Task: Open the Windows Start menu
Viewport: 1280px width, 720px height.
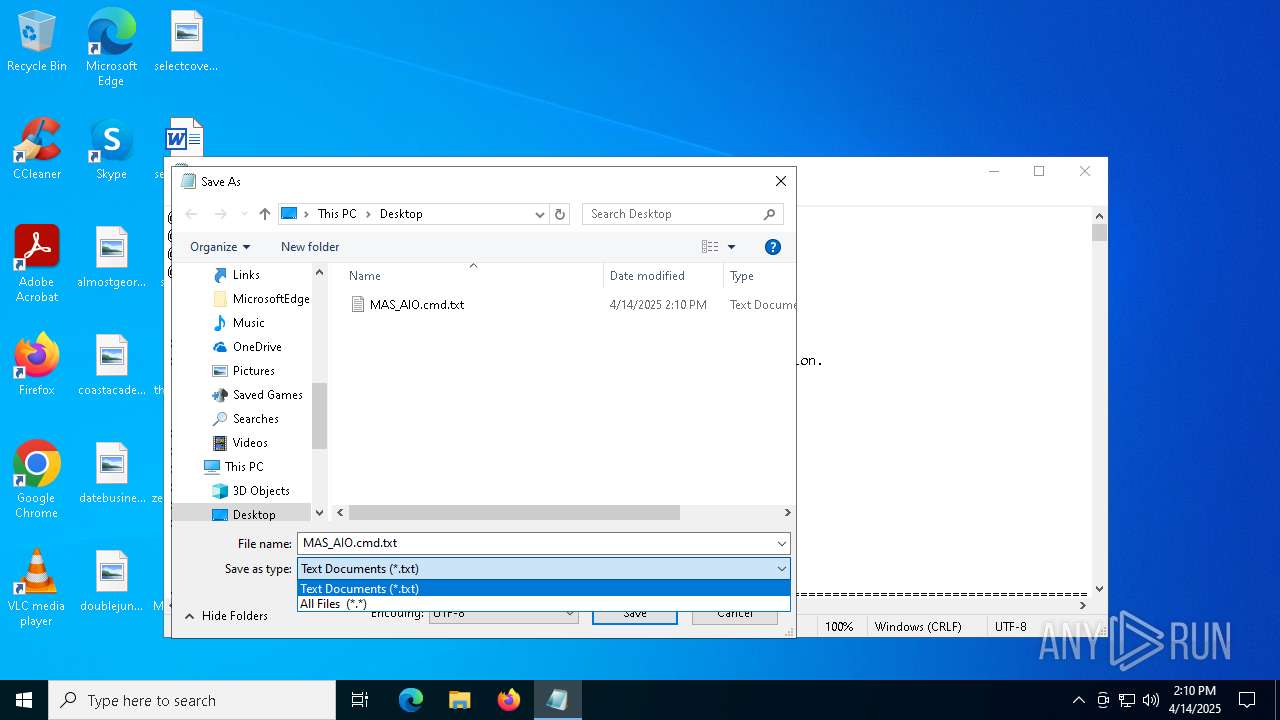Action: 24,700
